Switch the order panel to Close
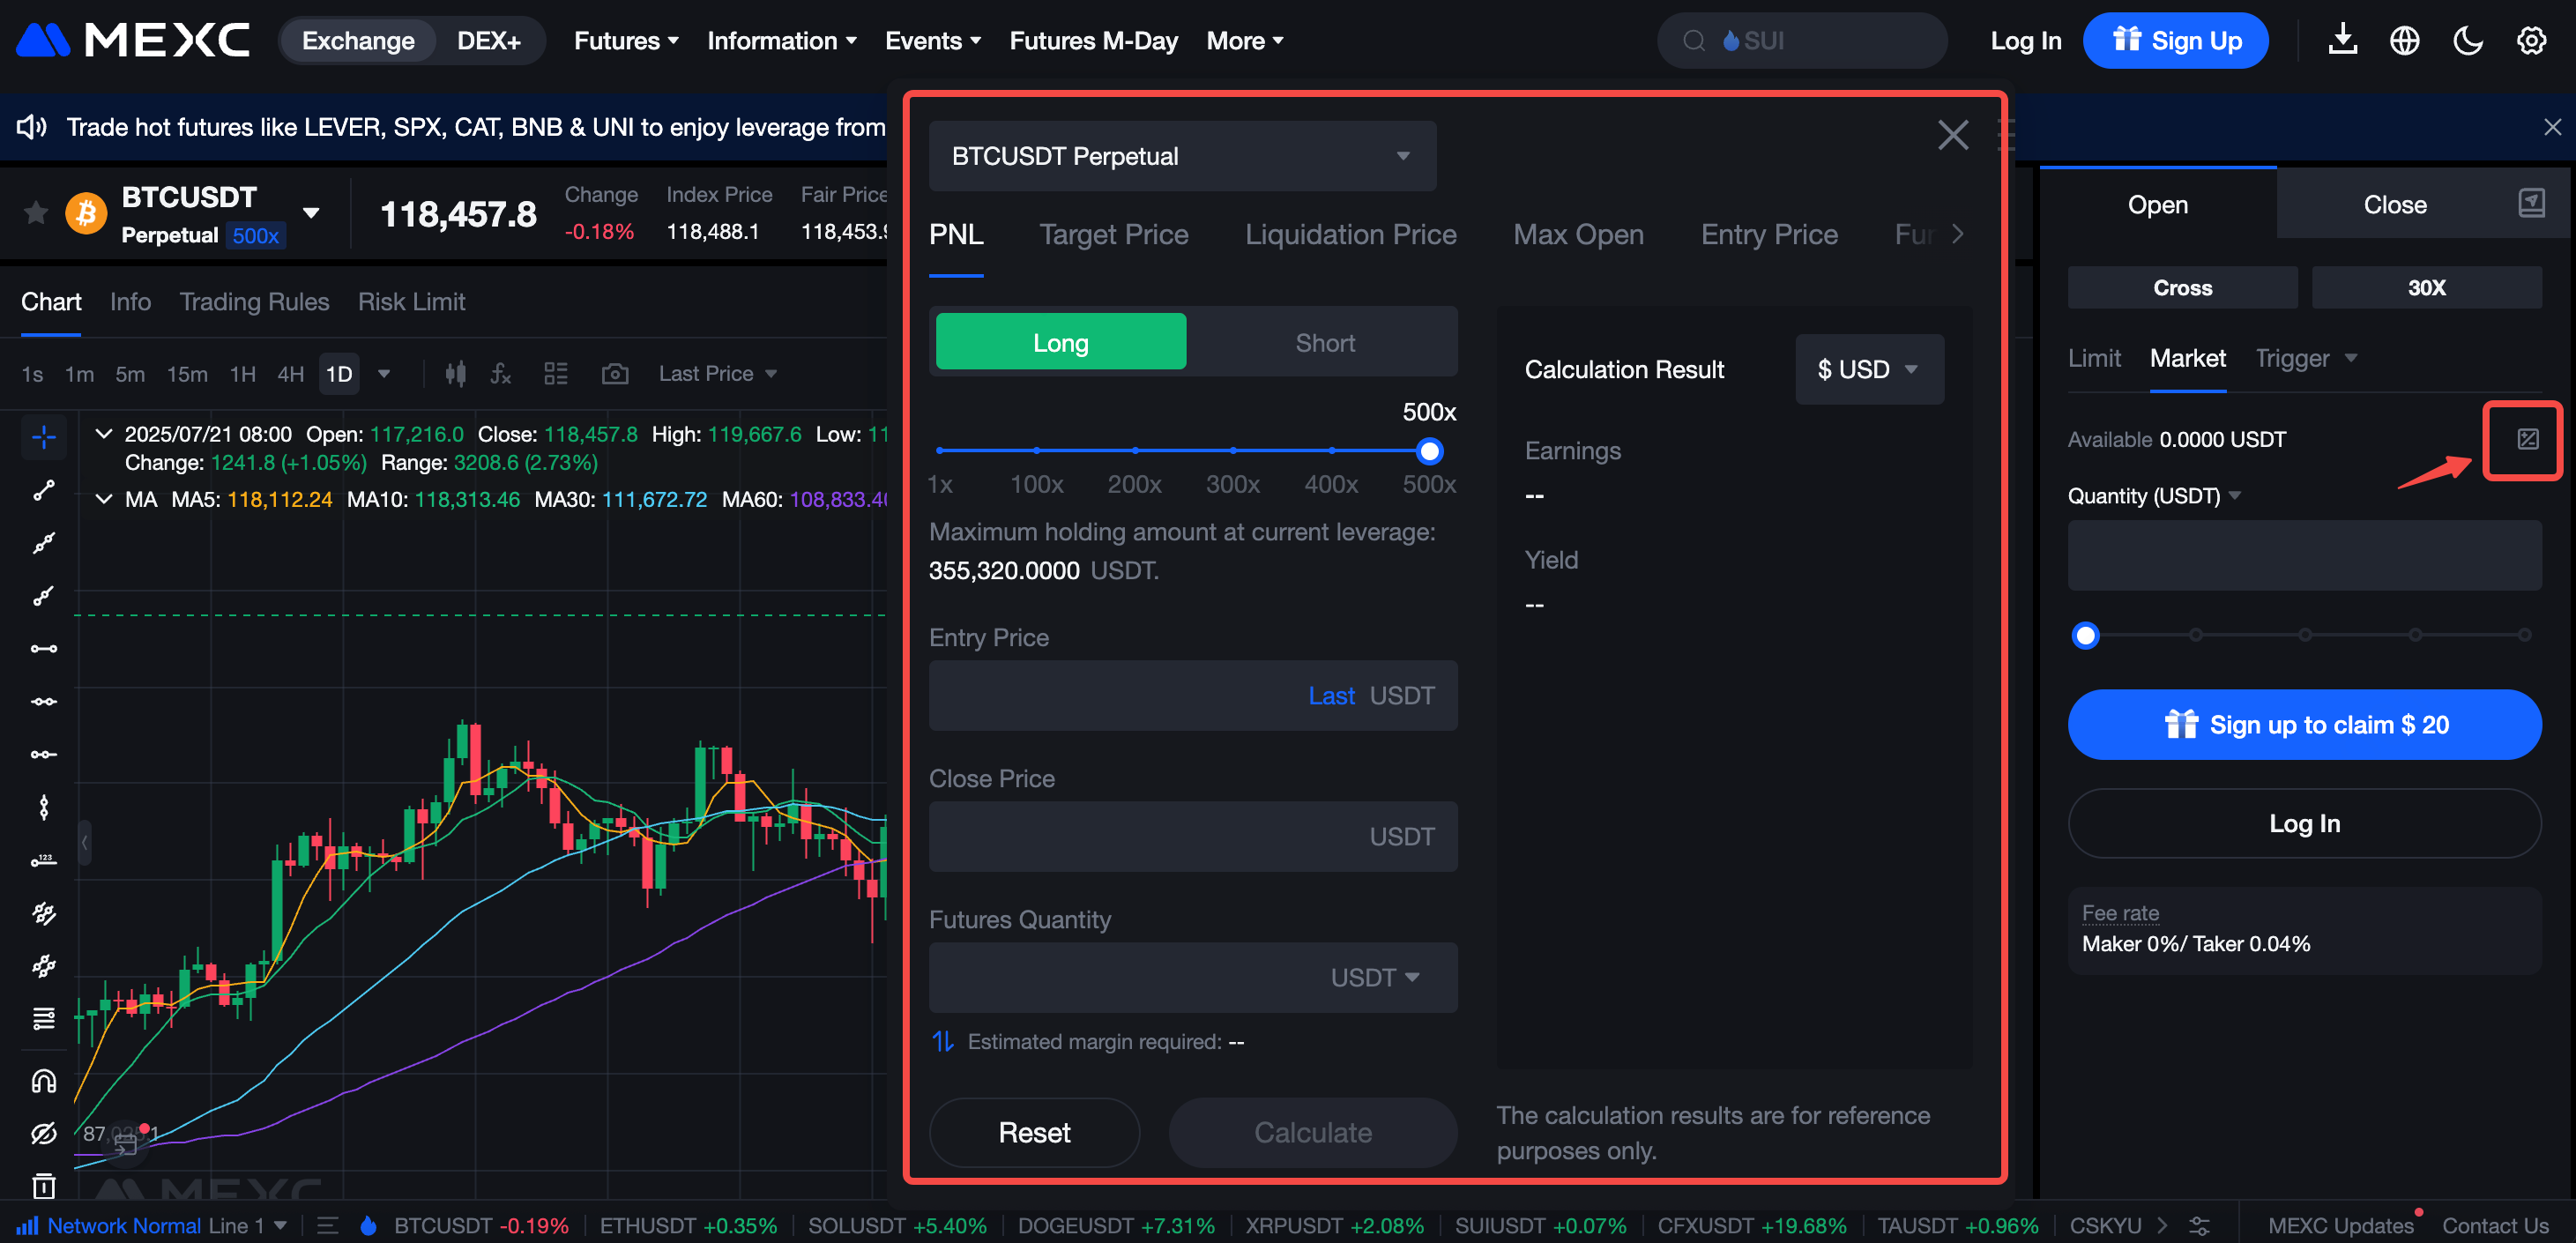 point(2394,205)
